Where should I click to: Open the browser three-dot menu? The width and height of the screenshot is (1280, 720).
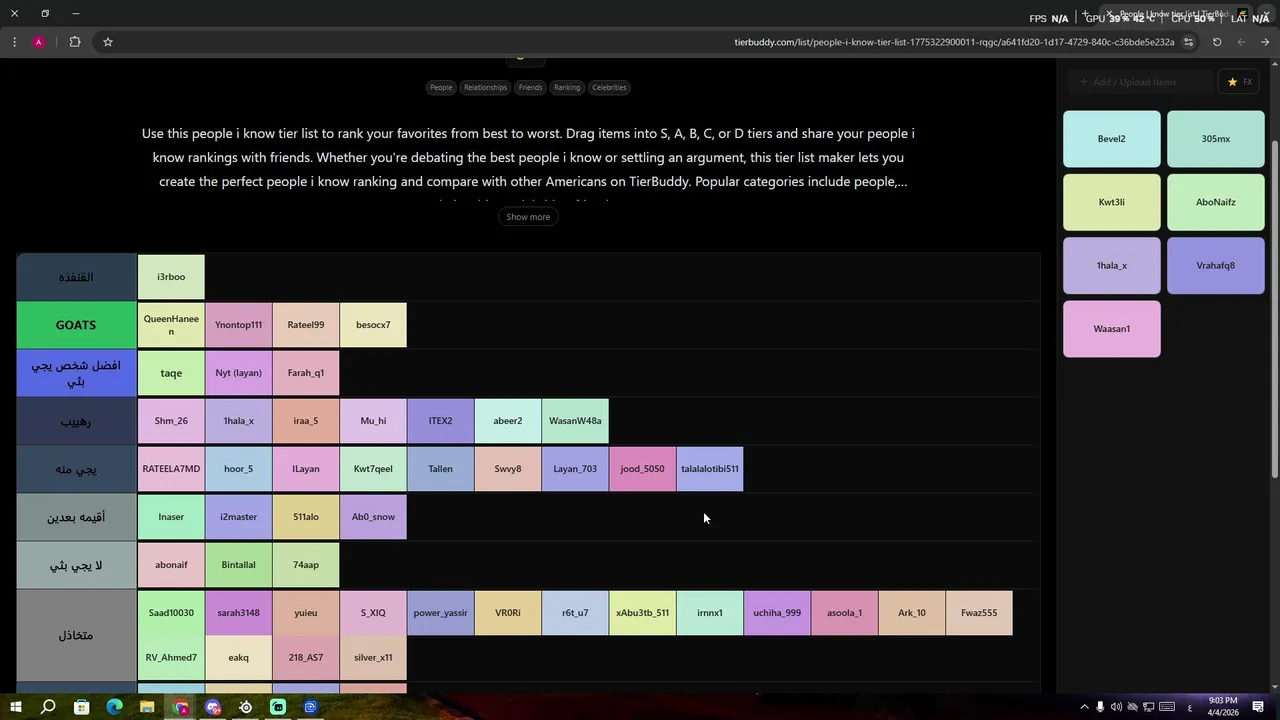(x=14, y=42)
